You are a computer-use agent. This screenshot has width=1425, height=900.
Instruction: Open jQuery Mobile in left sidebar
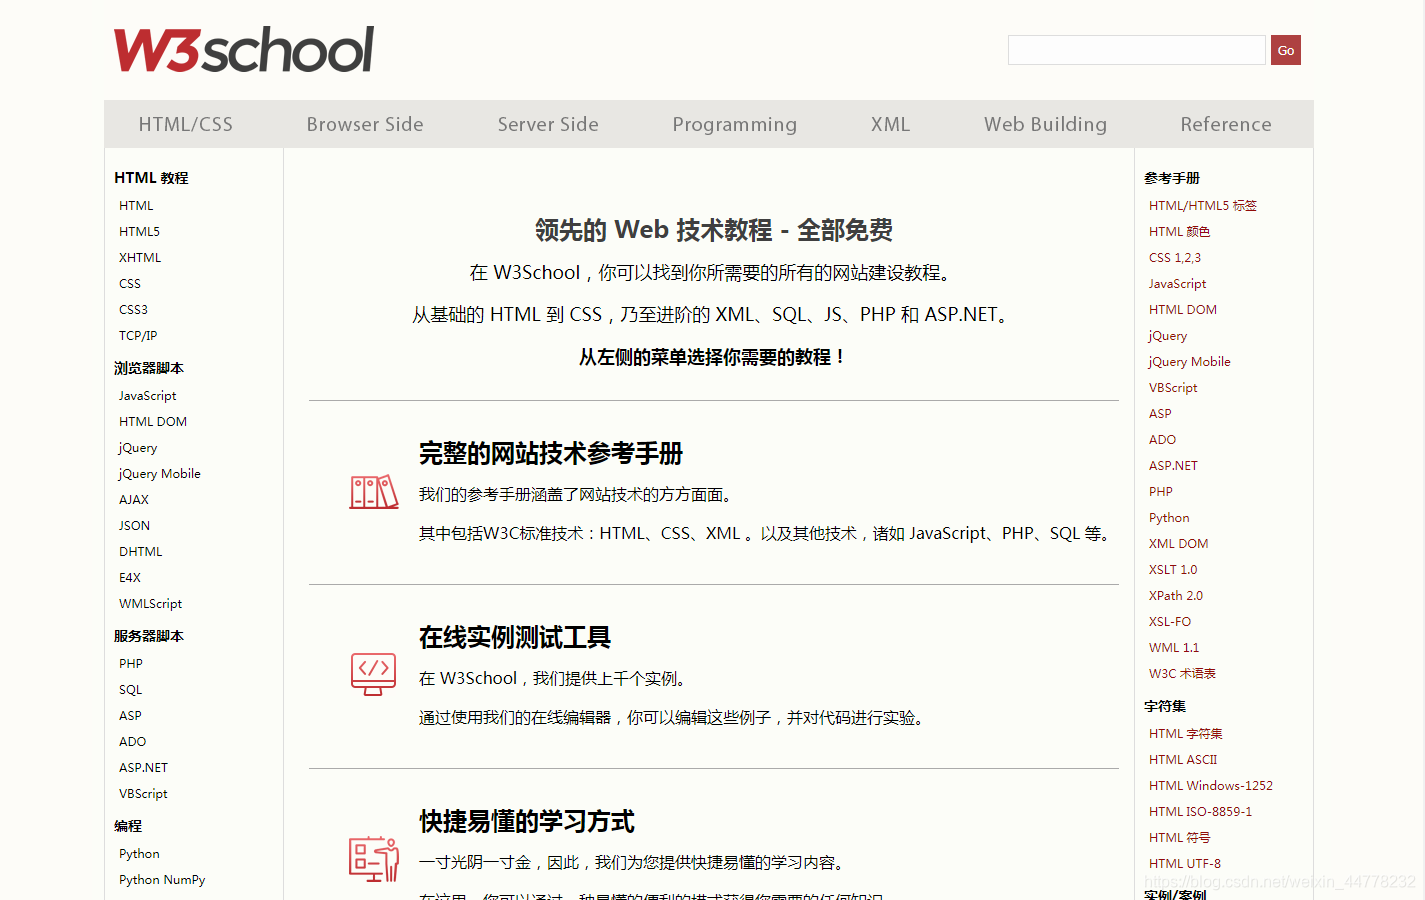(160, 473)
